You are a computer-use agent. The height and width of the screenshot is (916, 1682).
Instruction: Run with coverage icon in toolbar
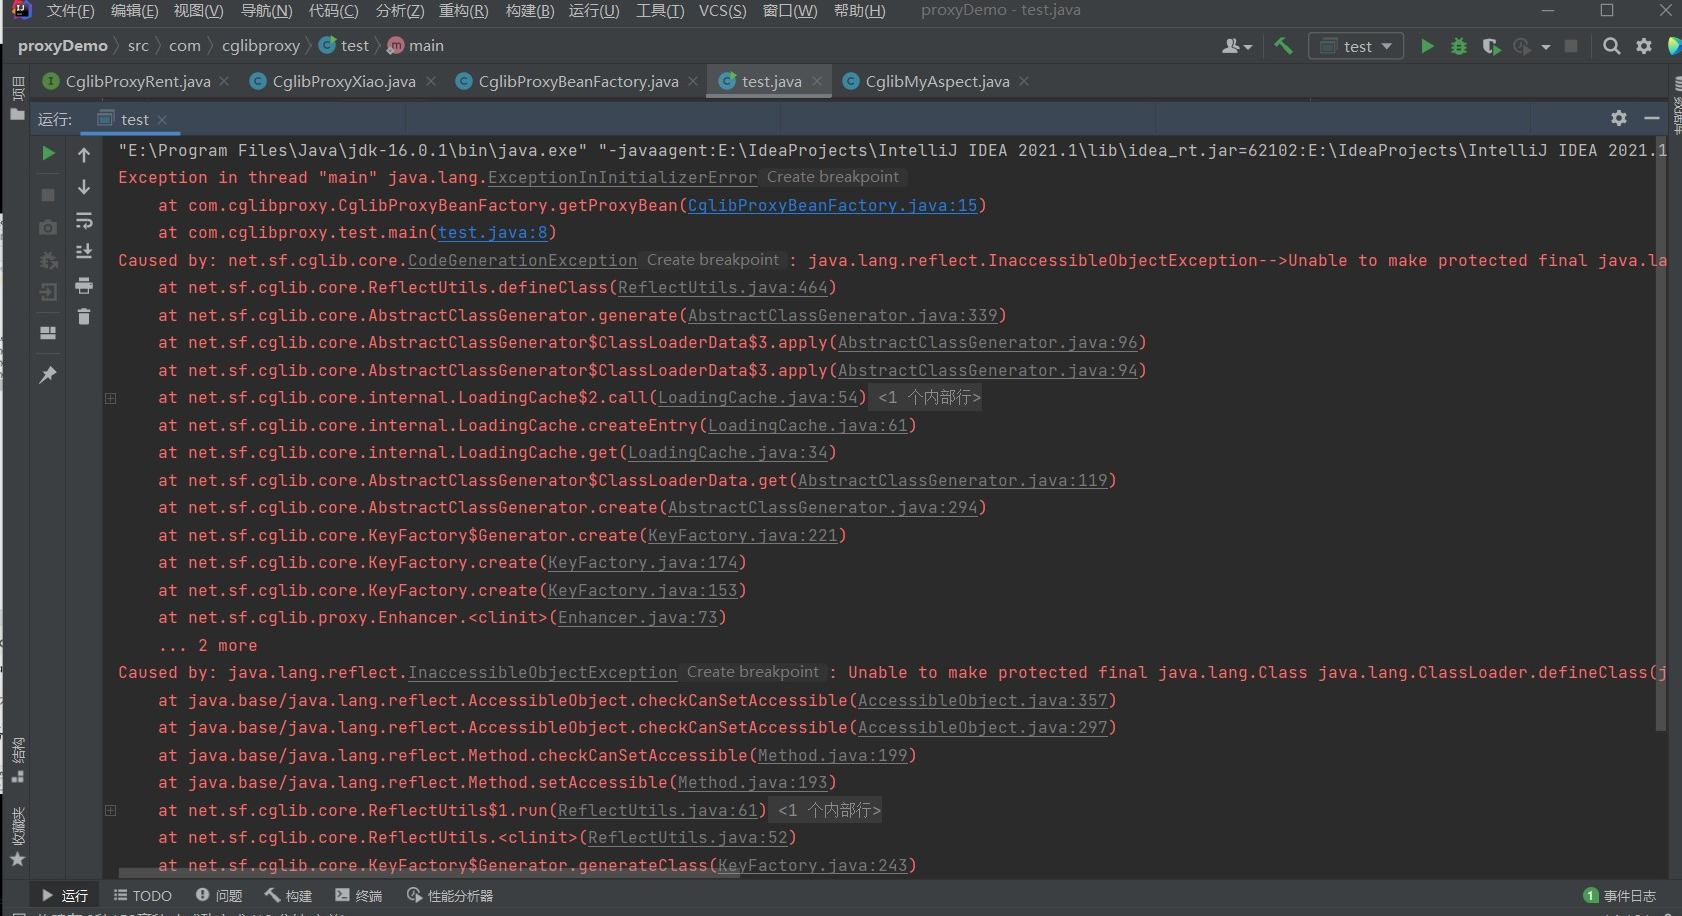(x=1491, y=46)
